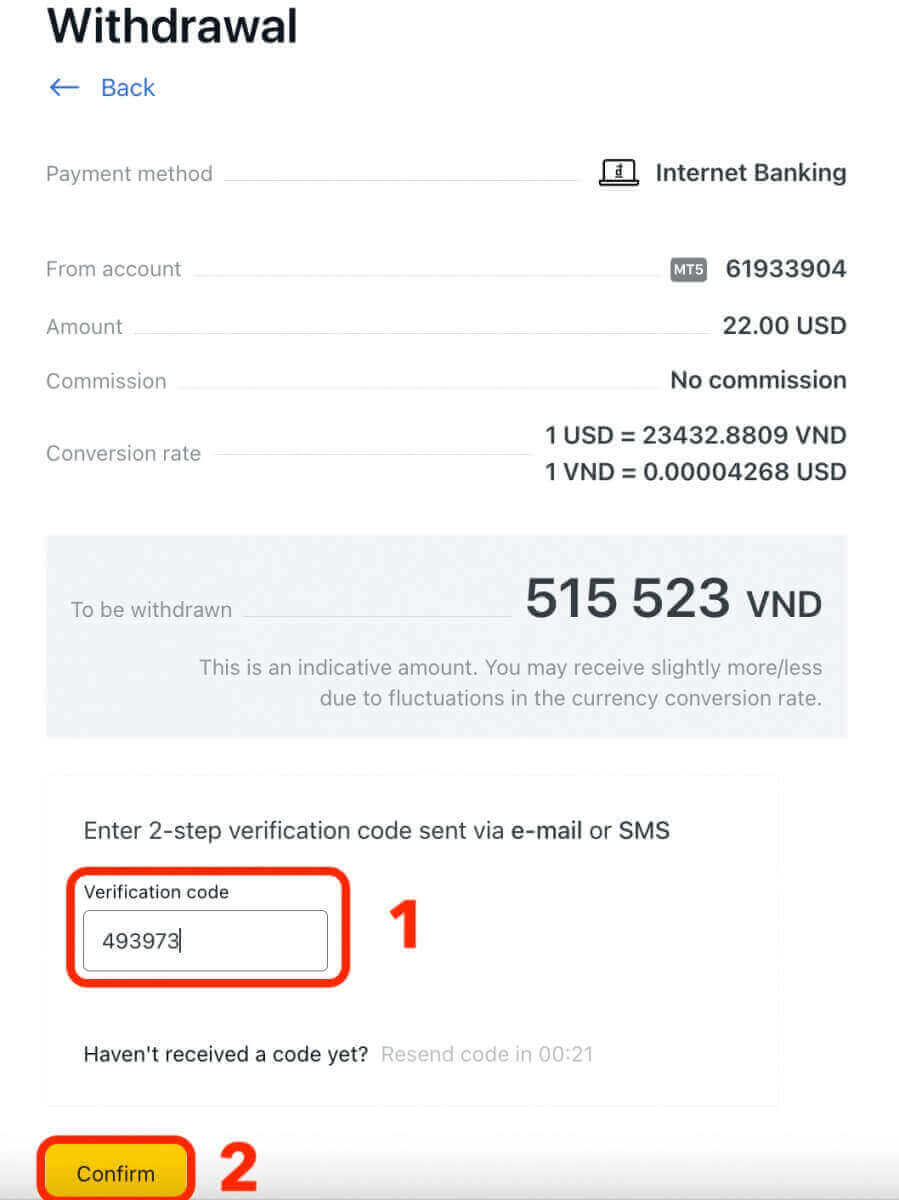The image size is (899, 1200).
Task: Click the 515 523 VND withdrawal total
Action: tap(673, 600)
